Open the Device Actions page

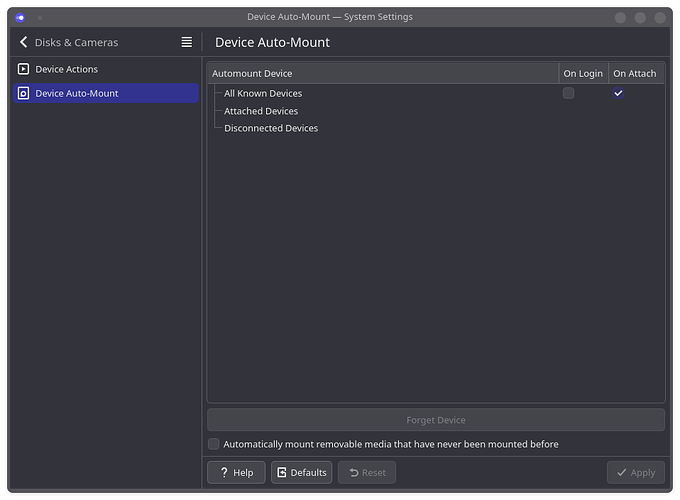tap(106, 69)
